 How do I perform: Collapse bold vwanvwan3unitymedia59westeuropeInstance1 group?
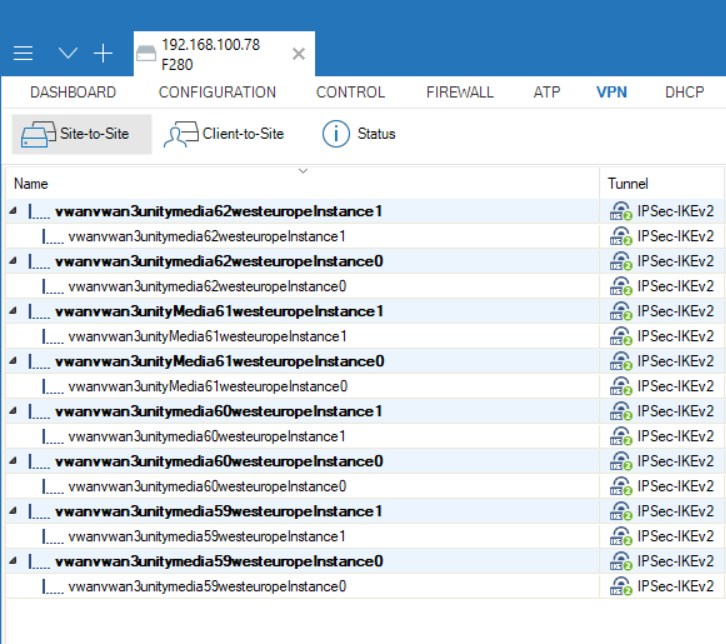tap(13, 511)
